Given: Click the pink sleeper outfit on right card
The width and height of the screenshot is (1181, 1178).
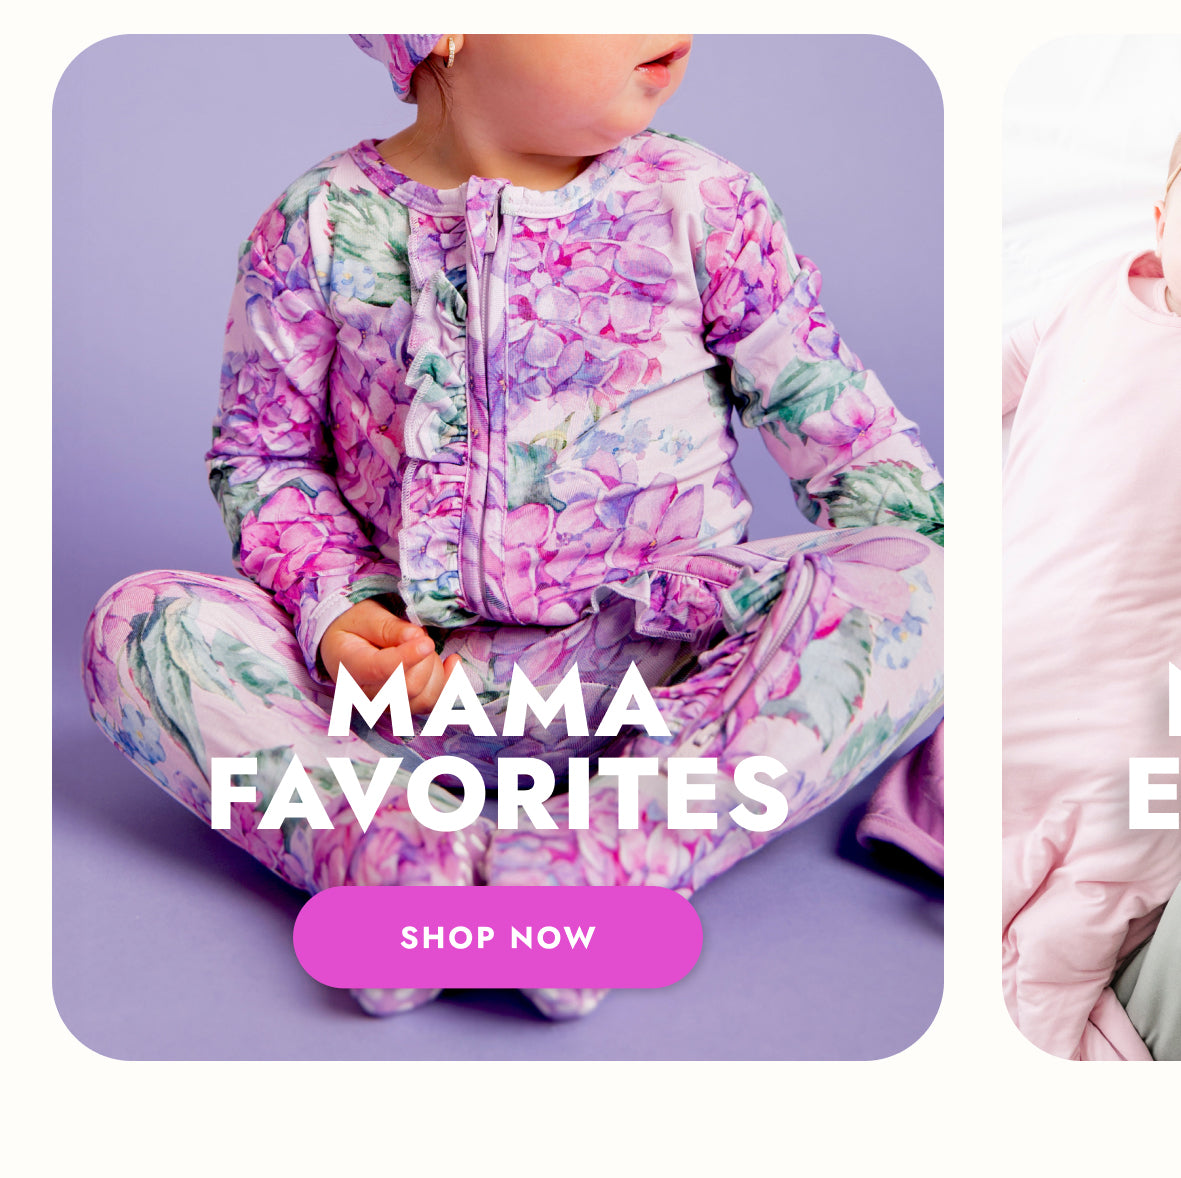Looking at the screenshot, I should (x=1085, y=565).
